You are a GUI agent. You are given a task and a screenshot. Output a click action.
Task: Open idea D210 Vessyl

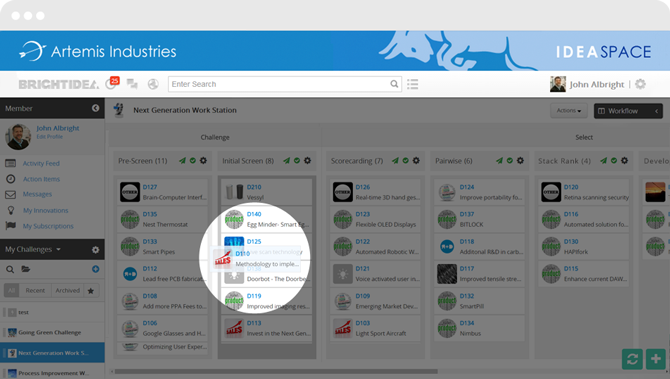point(267,192)
